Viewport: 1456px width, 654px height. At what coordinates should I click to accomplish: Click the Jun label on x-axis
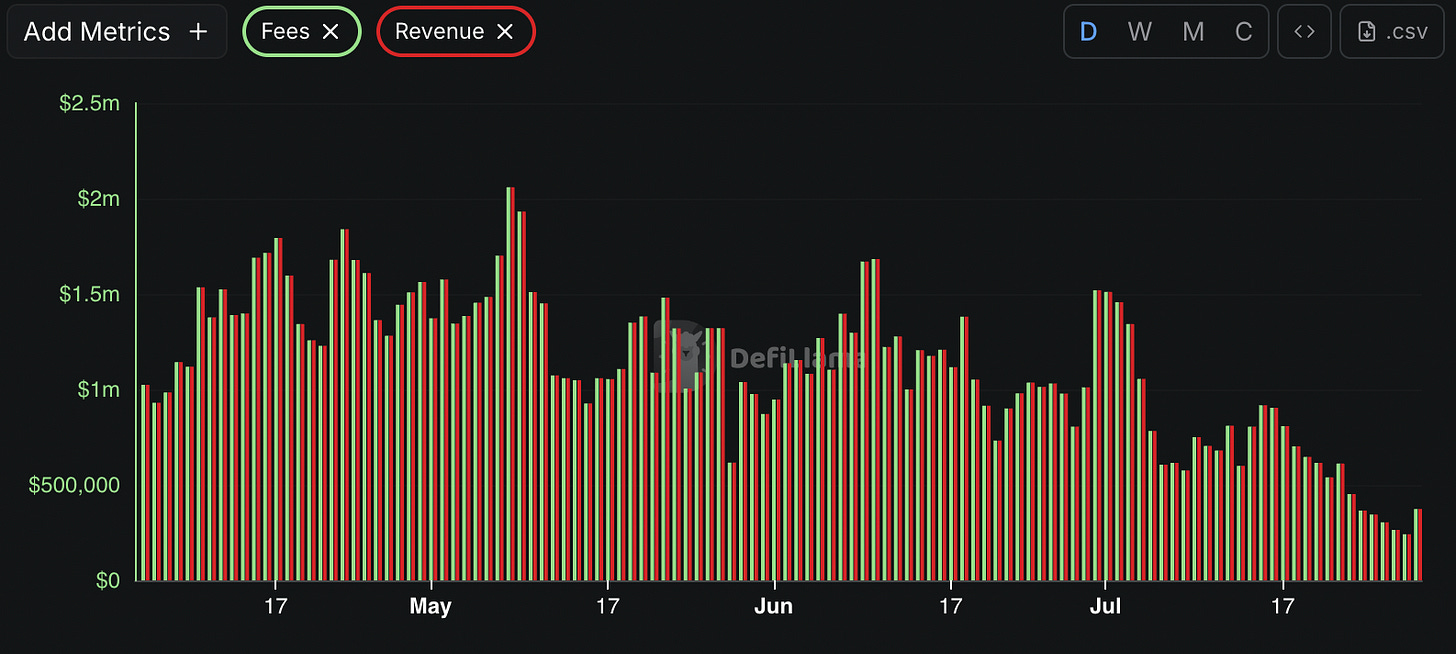pyautogui.click(x=775, y=607)
